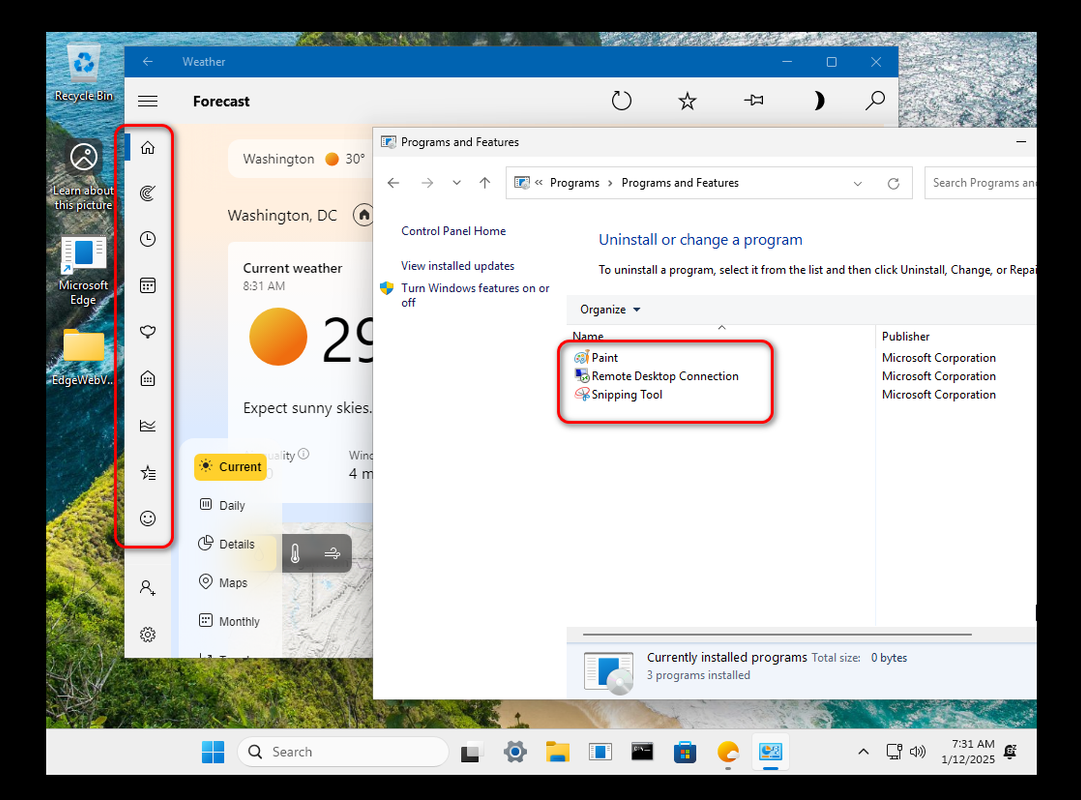Go back in the Weather title bar
The image size is (1081, 800).
(148, 61)
